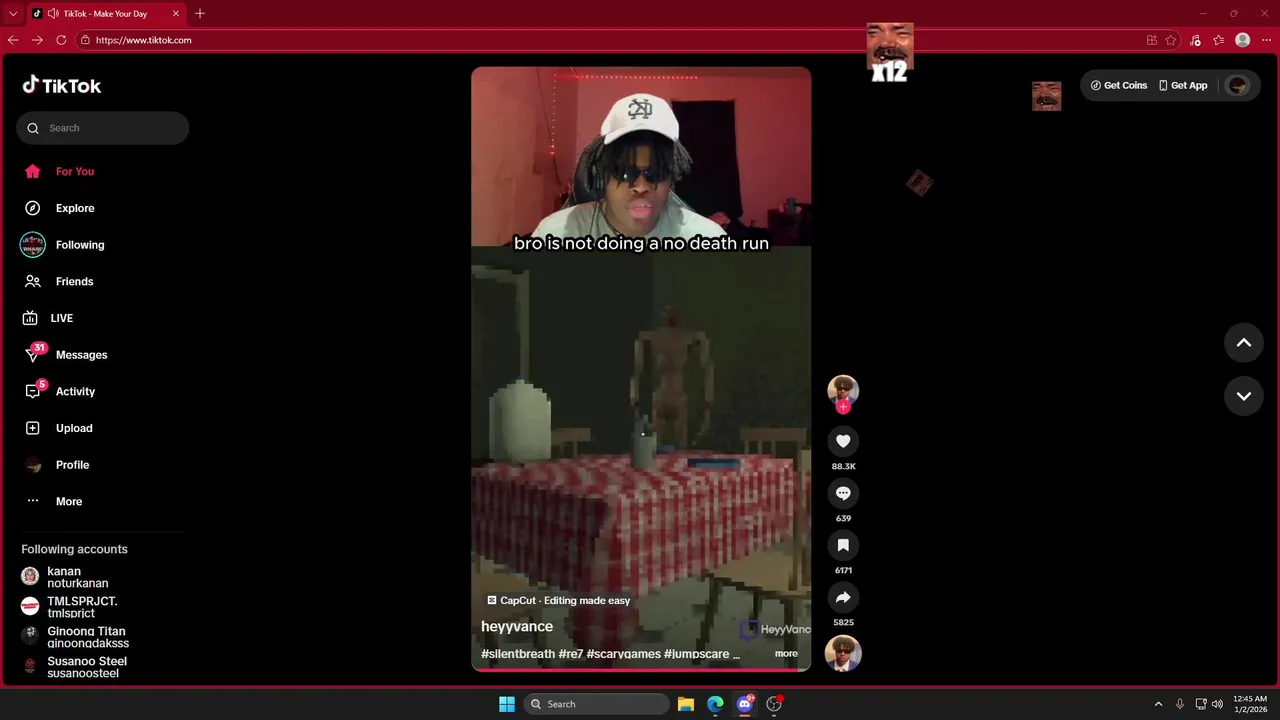Screen dimensions: 1280x720
Task: Open the creator avatar above like button
Action: 843,390
